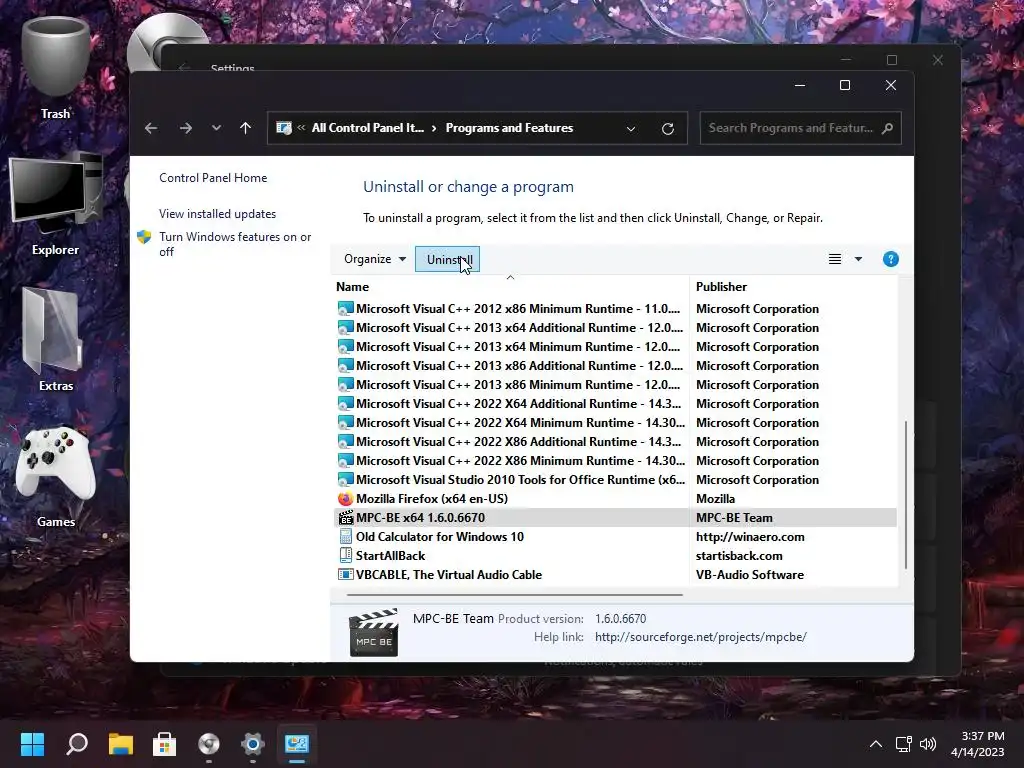The width and height of the screenshot is (1024, 768).
Task: Click Programs and Features breadcrumb
Action: pos(509,128)
